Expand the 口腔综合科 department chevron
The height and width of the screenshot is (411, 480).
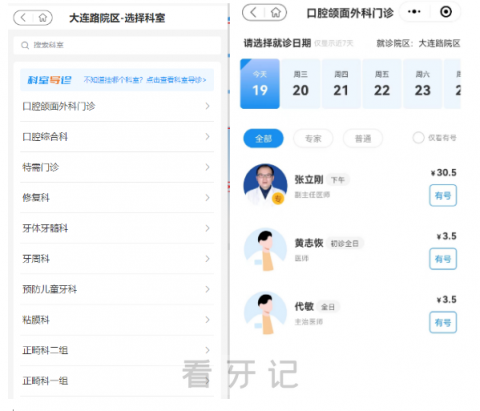[207, 137]
